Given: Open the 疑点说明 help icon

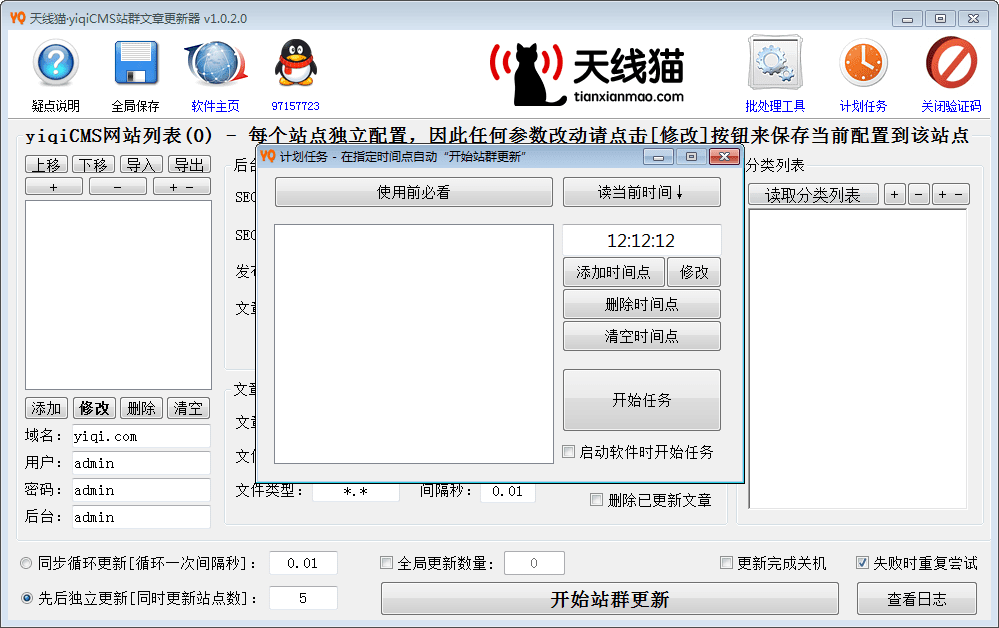Looking at the screenshot, I should (x=56, y=62).
